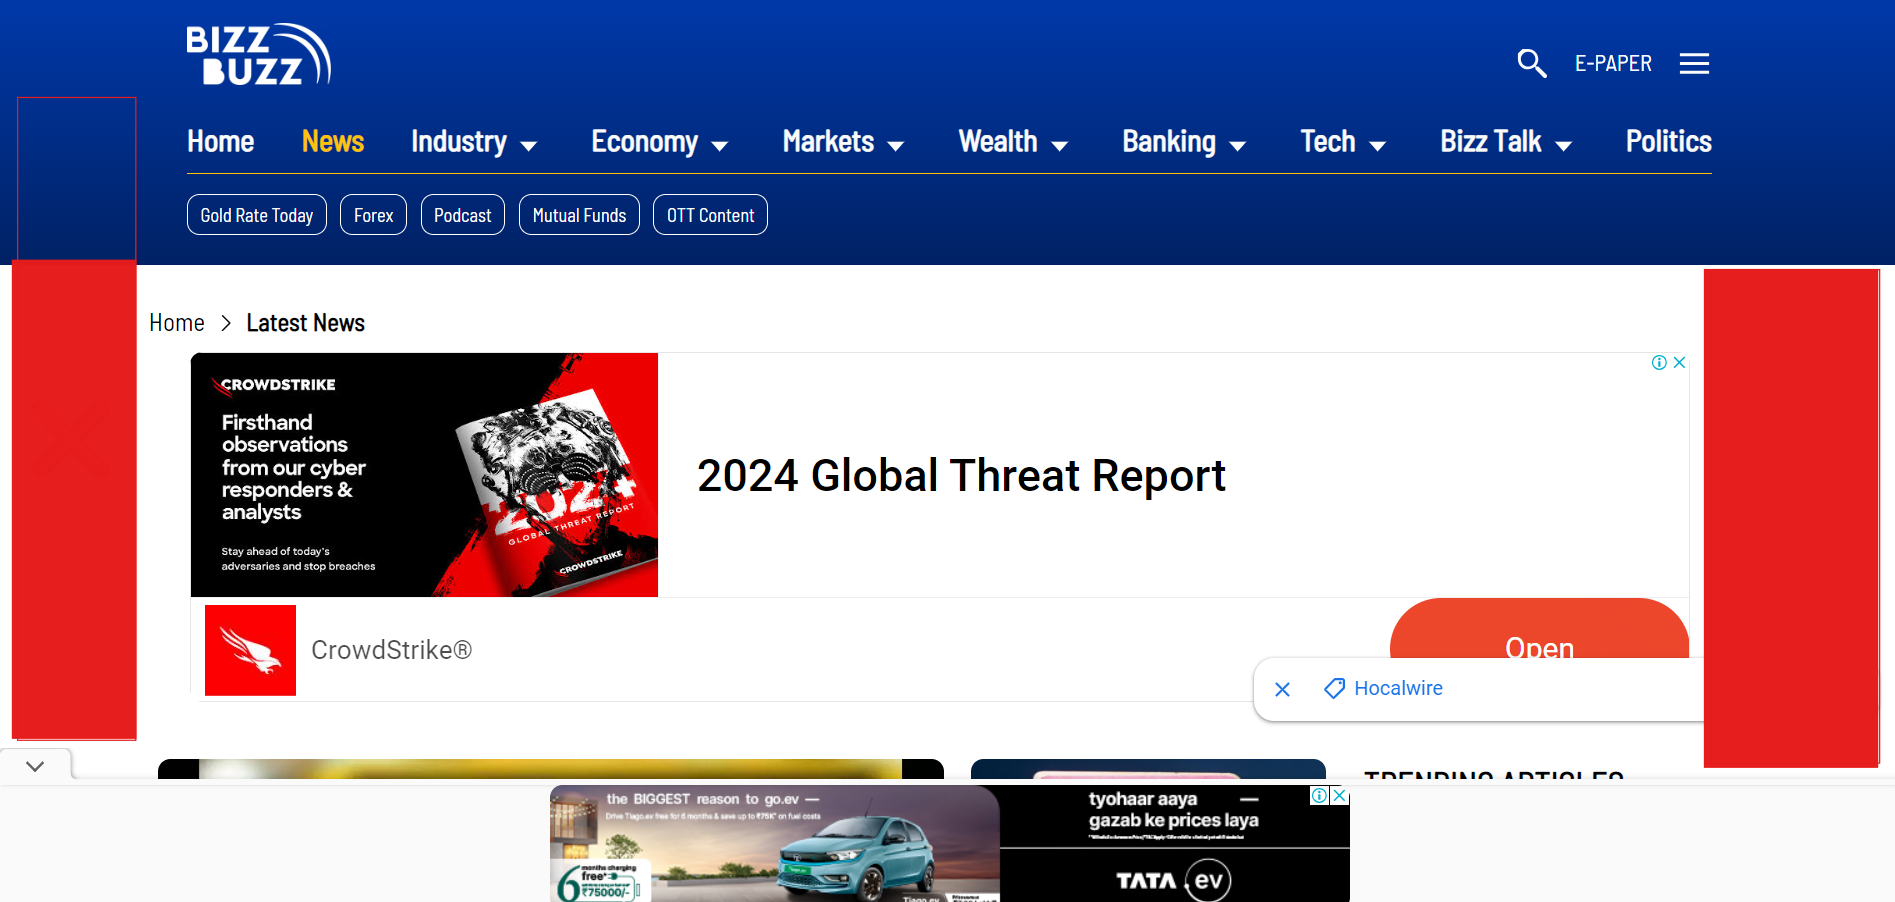
Task: Click the Bizz Buzz logo
Action: (258, 55)
